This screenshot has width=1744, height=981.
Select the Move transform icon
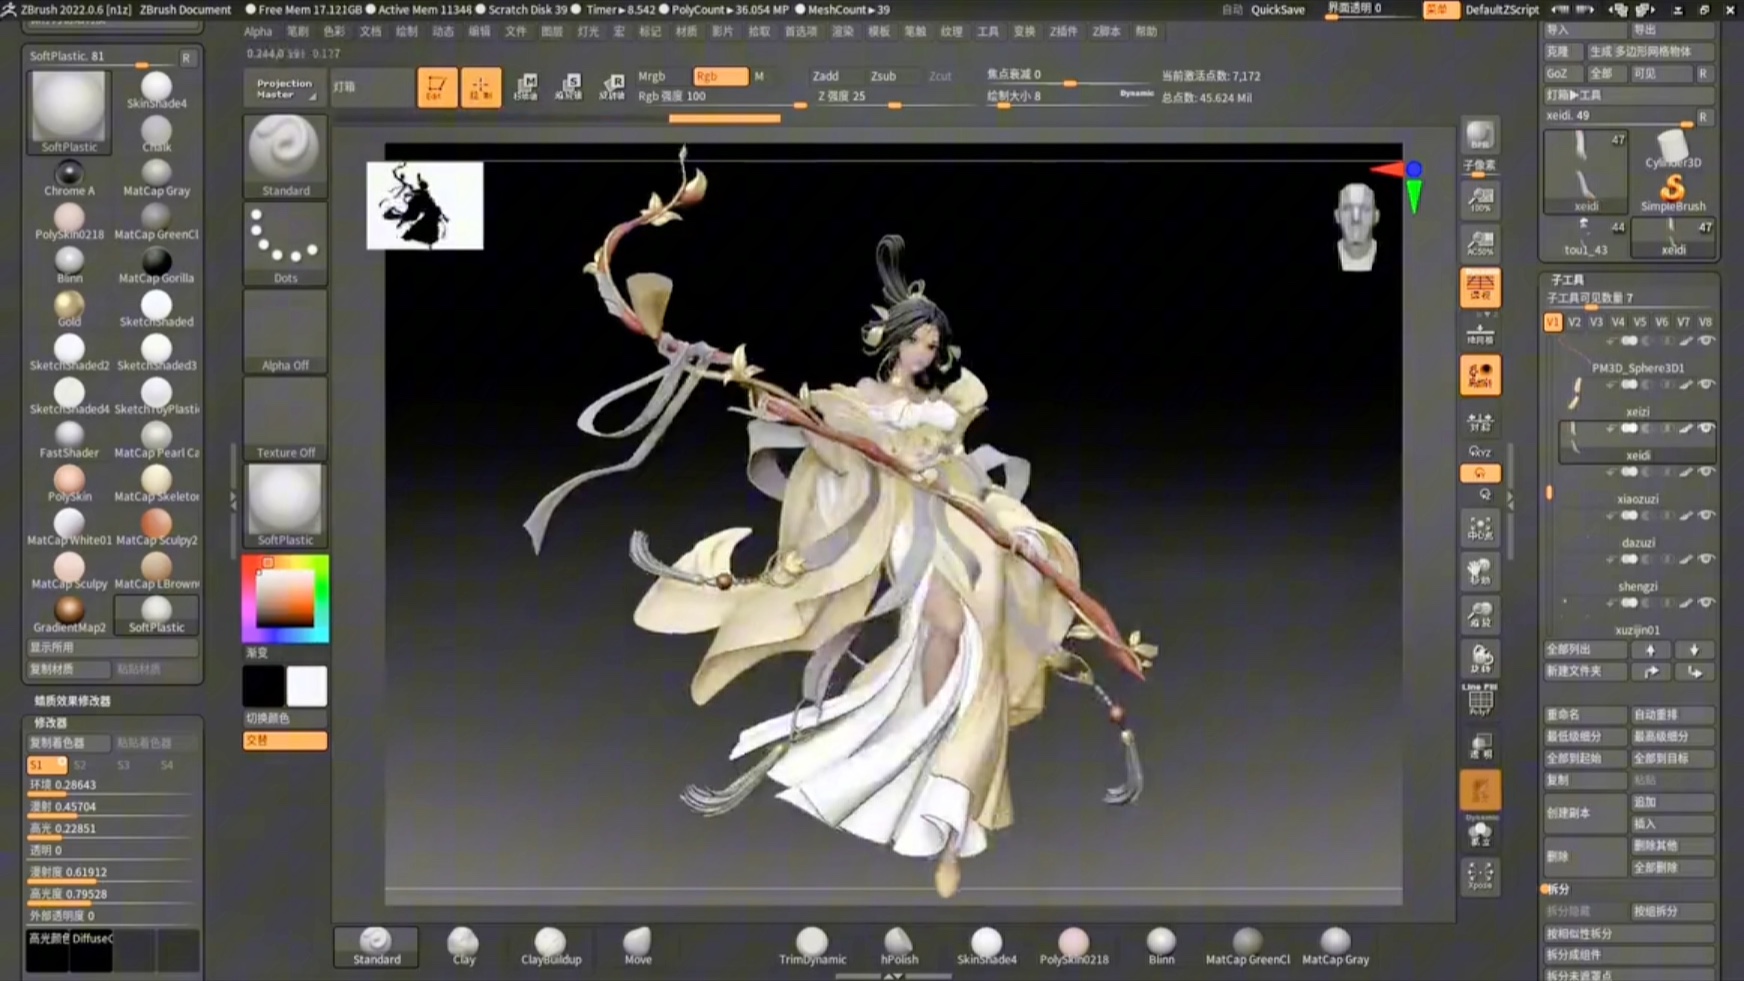525,87
